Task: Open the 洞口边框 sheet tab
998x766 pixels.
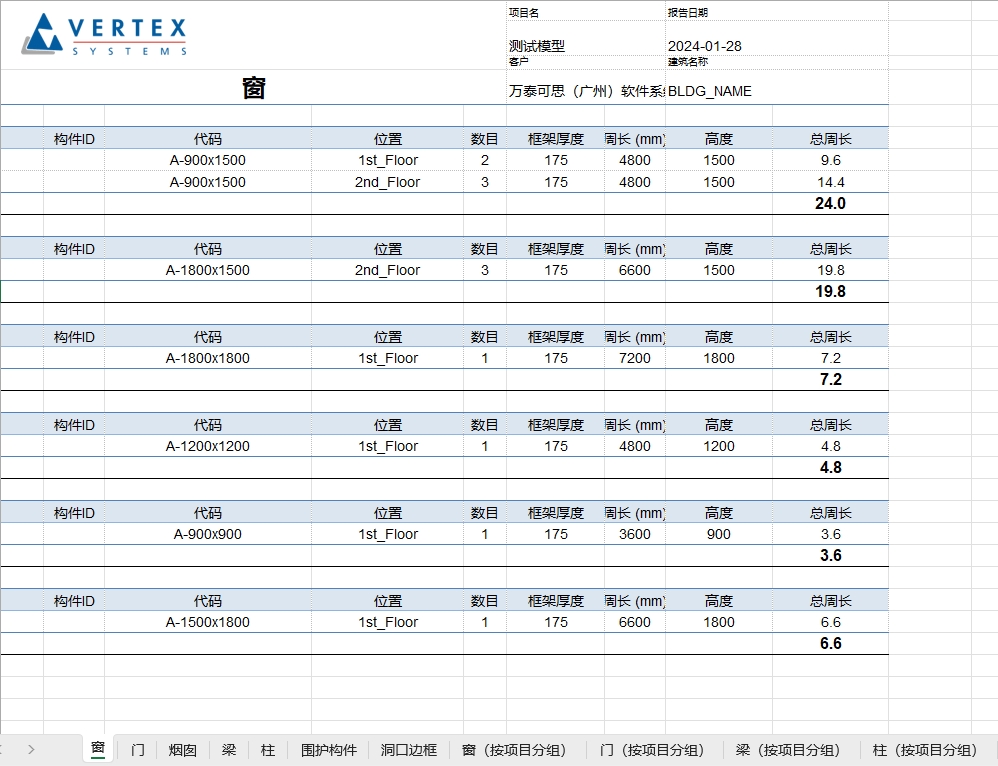Action: [x=409, y=750]
